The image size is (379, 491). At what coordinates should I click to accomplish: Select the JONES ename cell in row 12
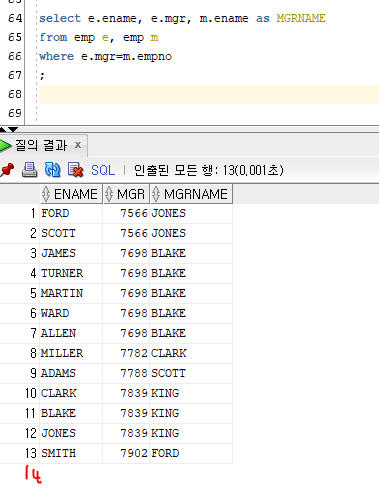point(71,433)
